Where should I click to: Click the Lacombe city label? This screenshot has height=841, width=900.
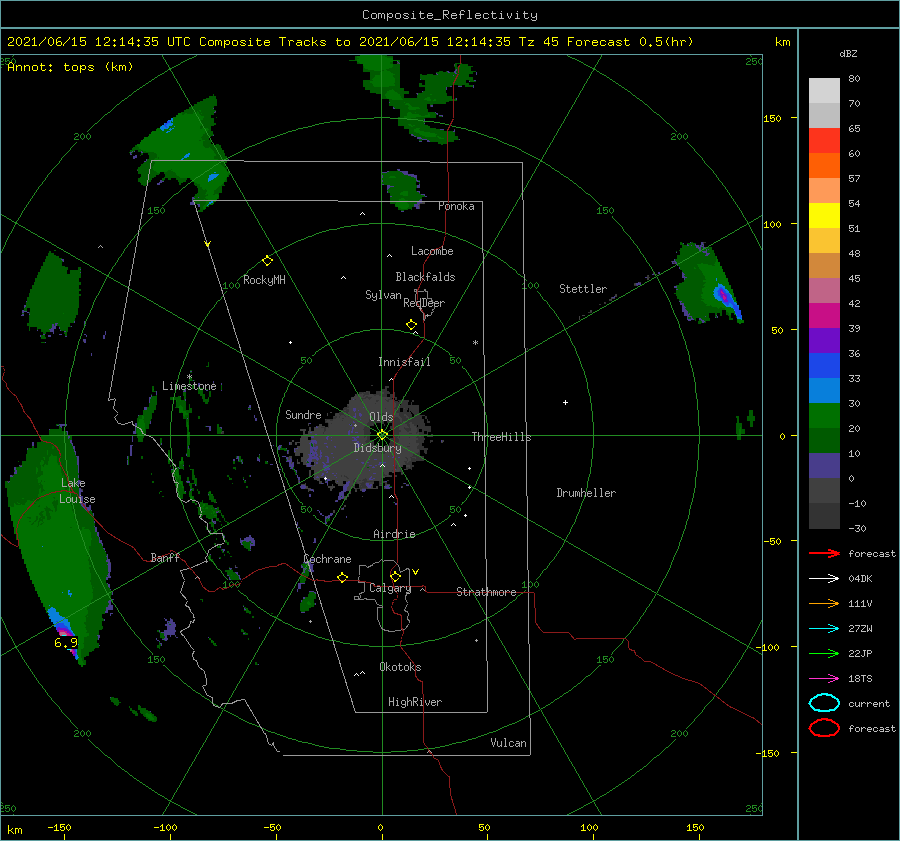432,251
